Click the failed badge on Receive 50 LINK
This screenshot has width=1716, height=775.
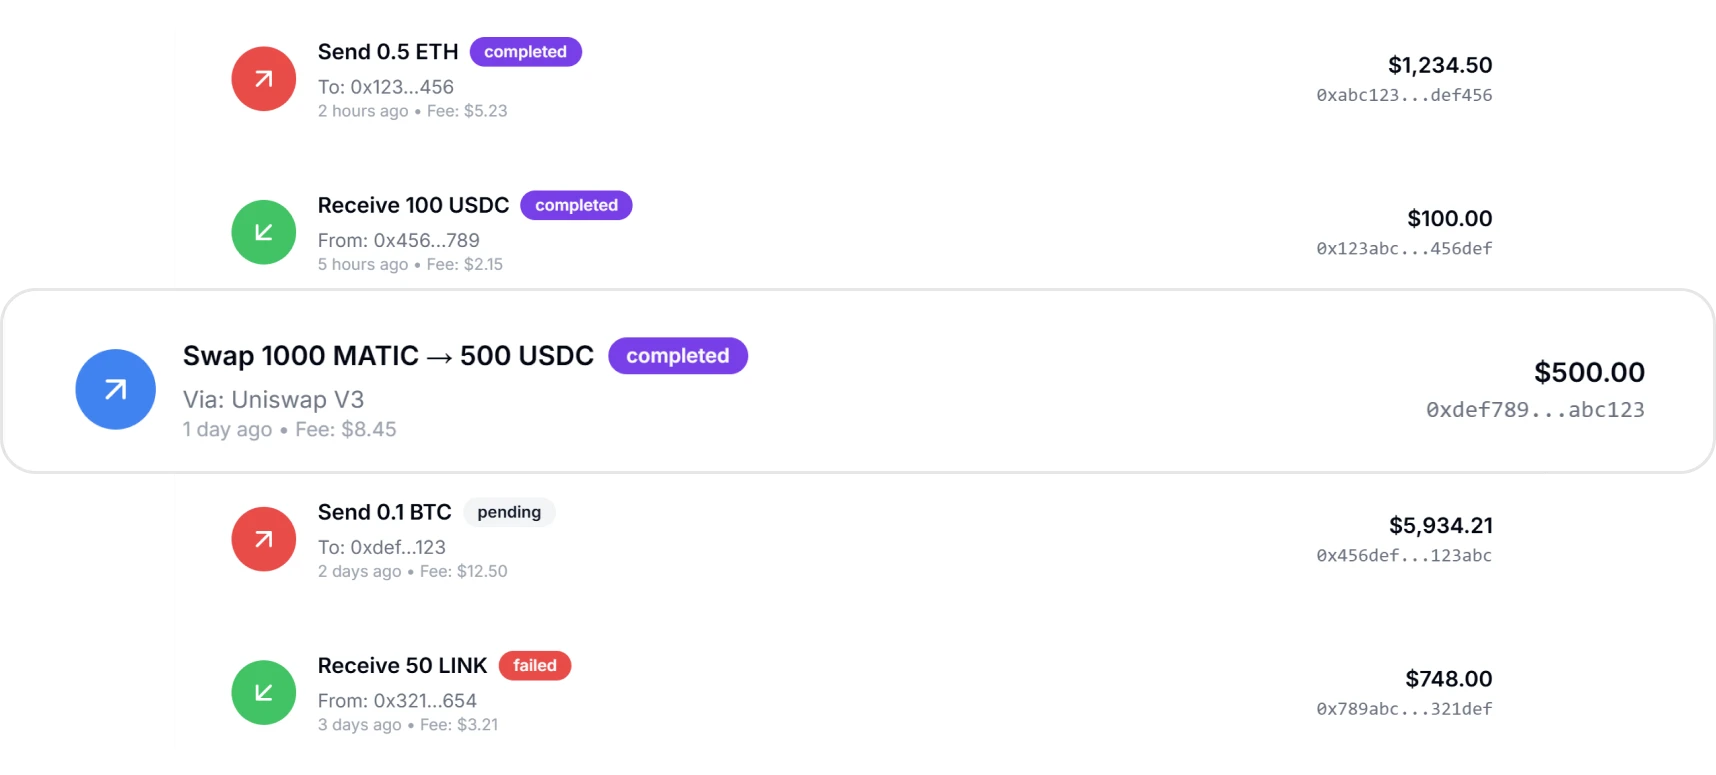pyautogui.click(x=534, y=665)
